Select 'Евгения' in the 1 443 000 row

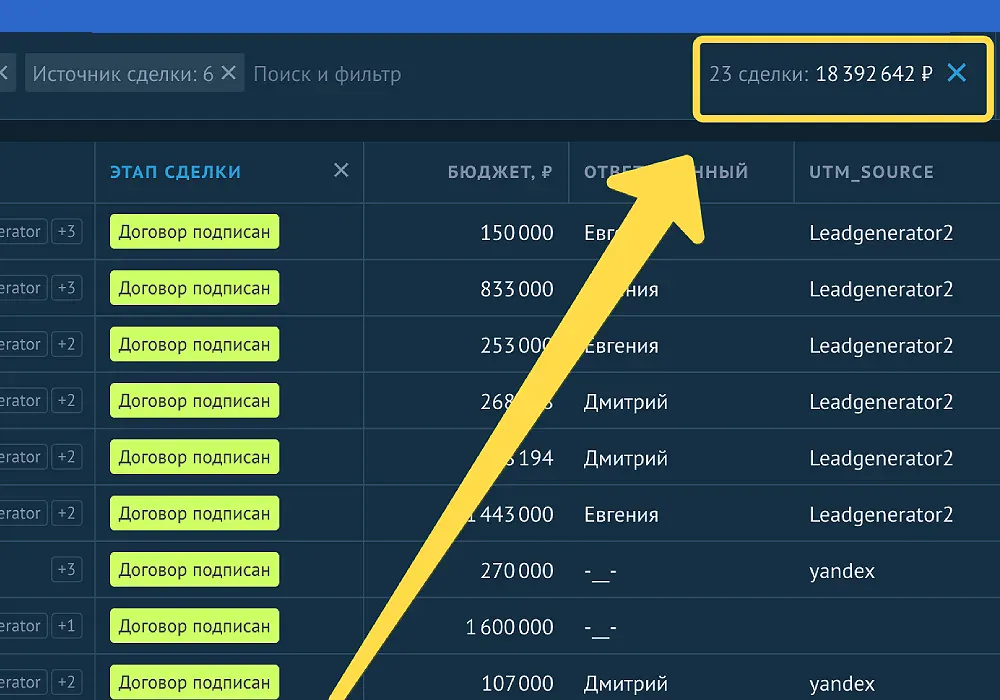pyautogui.click(x=621, y=514)
